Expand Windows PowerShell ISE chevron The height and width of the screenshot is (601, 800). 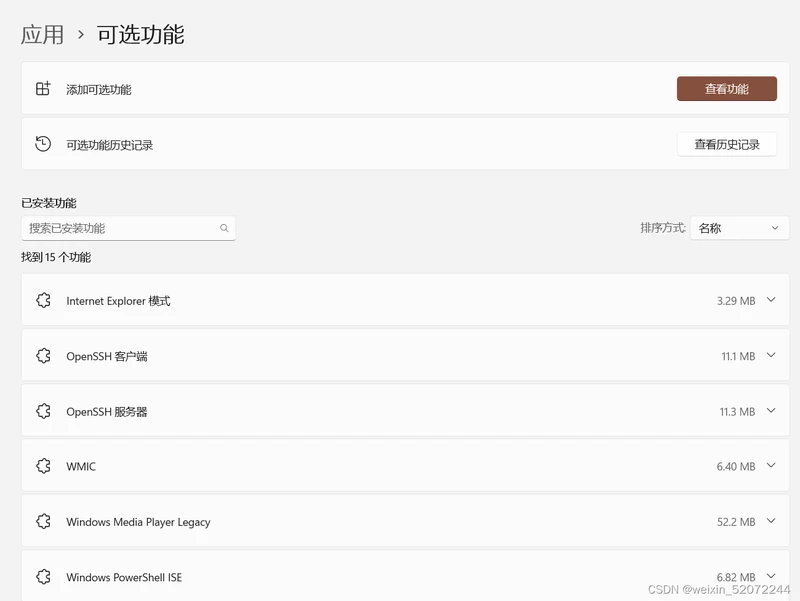pyautogui.click(x=771, y=576)
